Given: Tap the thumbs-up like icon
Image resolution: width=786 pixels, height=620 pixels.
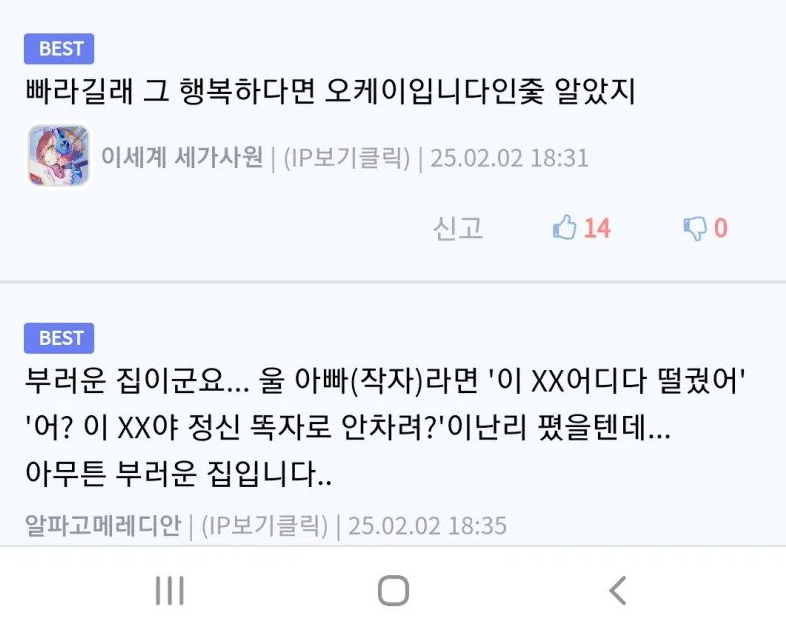Looking at the screenshot, I should (564, 227).
